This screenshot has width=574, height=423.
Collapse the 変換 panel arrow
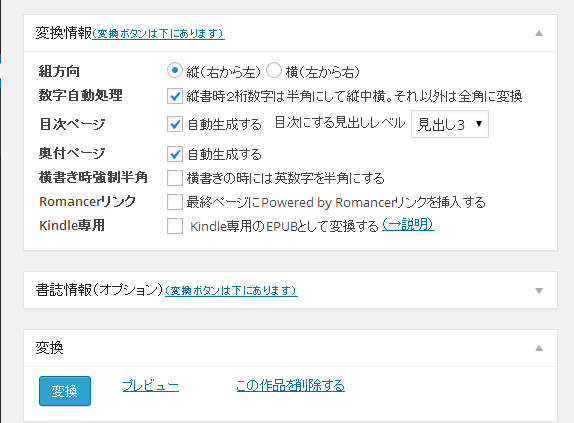539,348
